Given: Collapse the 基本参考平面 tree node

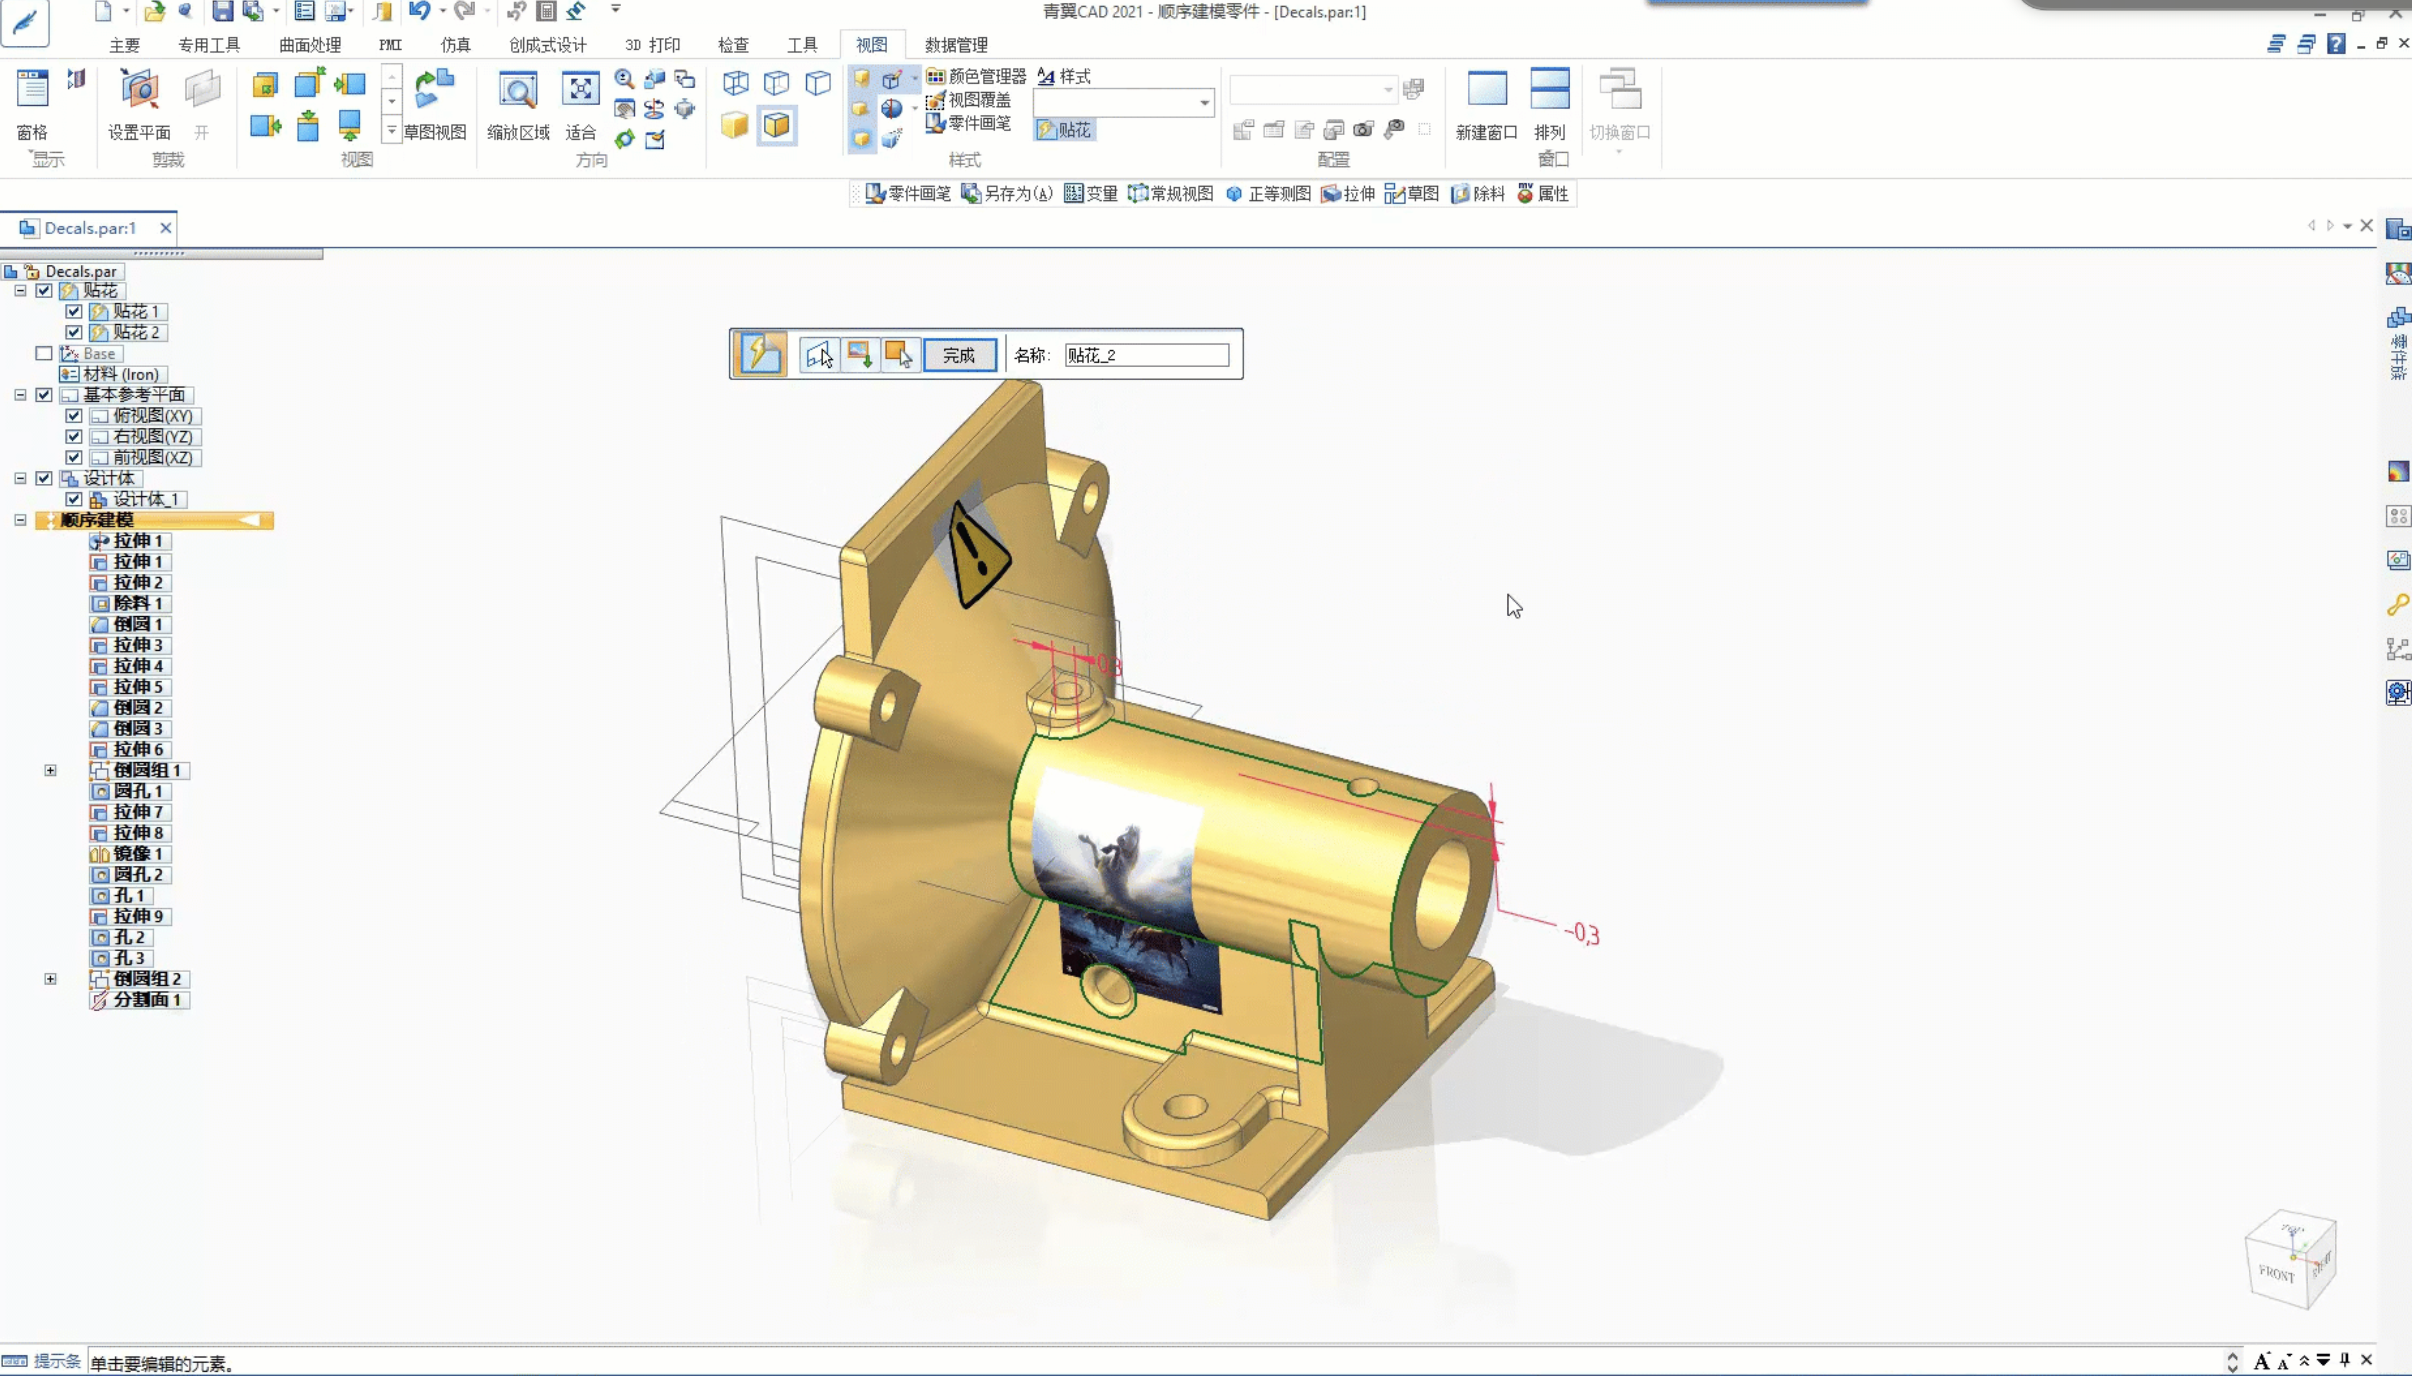Looking at the screenshot, I should pos(20,395).
